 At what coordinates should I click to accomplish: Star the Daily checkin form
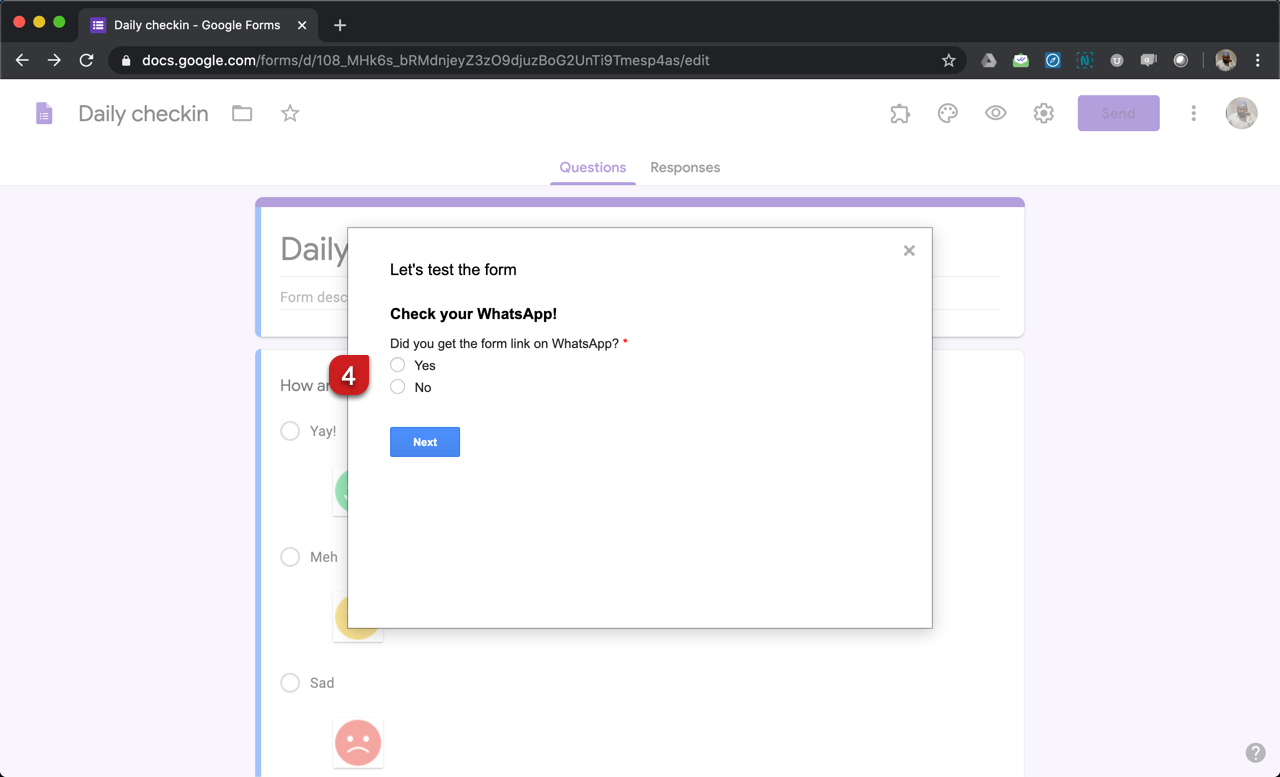(290, 114)
